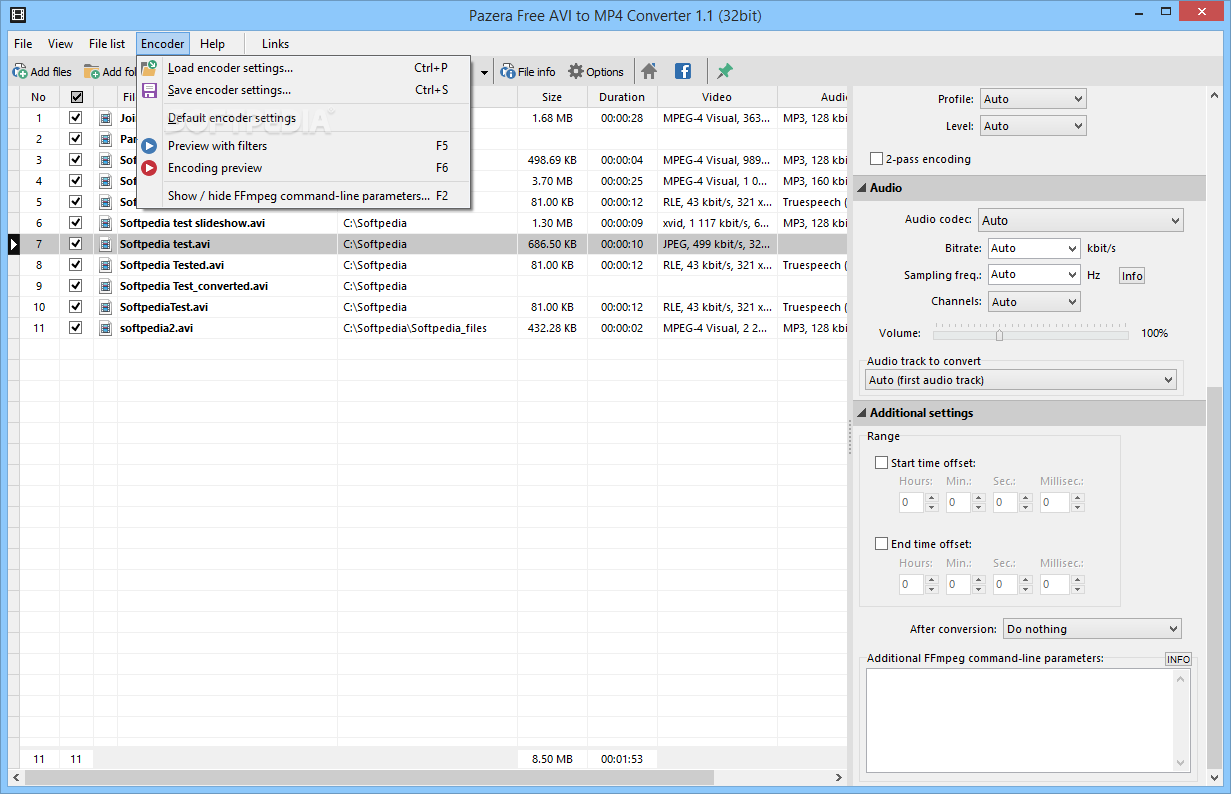Click the file icon for Softpedia Tested.avi

tap(105, 265)
